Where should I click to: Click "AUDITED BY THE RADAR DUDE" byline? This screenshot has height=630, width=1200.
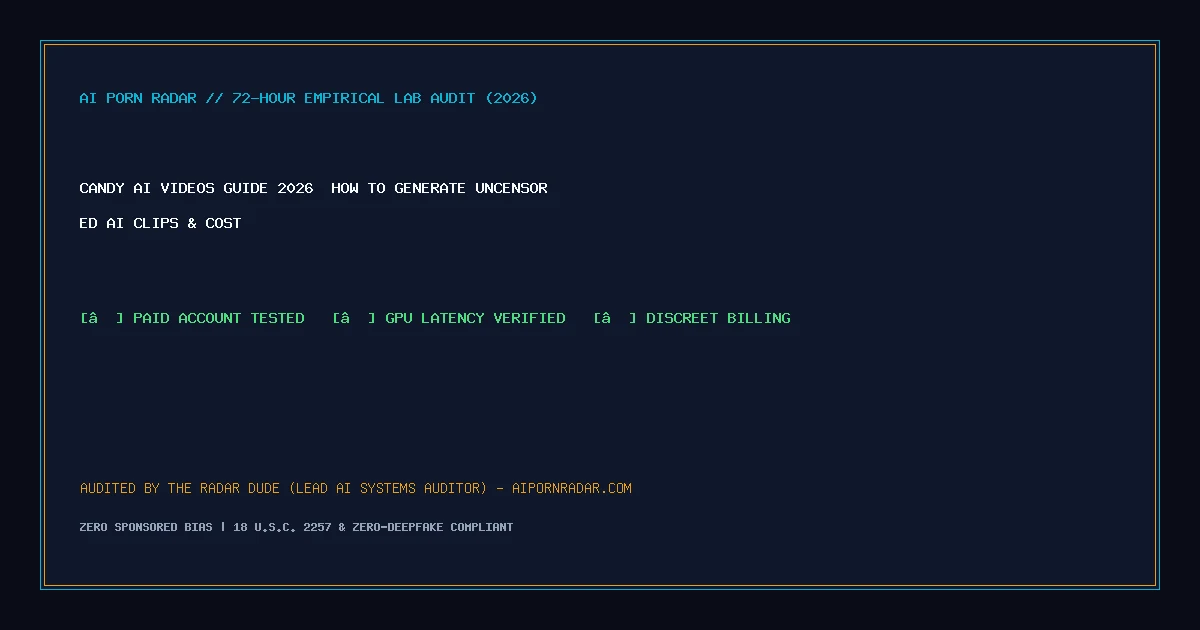[x=181, y=488]
